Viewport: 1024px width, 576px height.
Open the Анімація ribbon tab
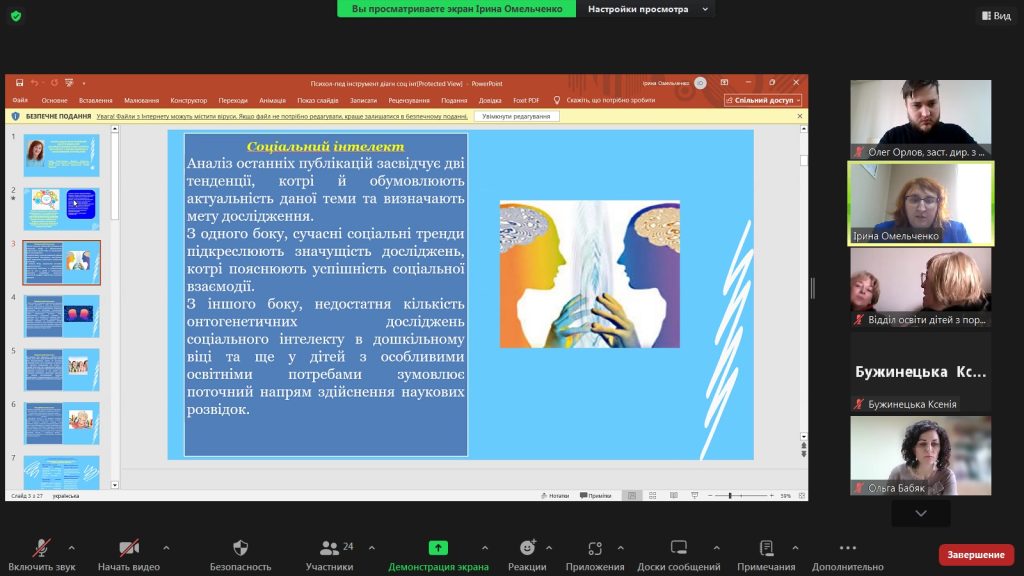pyautogui.click(x=272, y=100)
